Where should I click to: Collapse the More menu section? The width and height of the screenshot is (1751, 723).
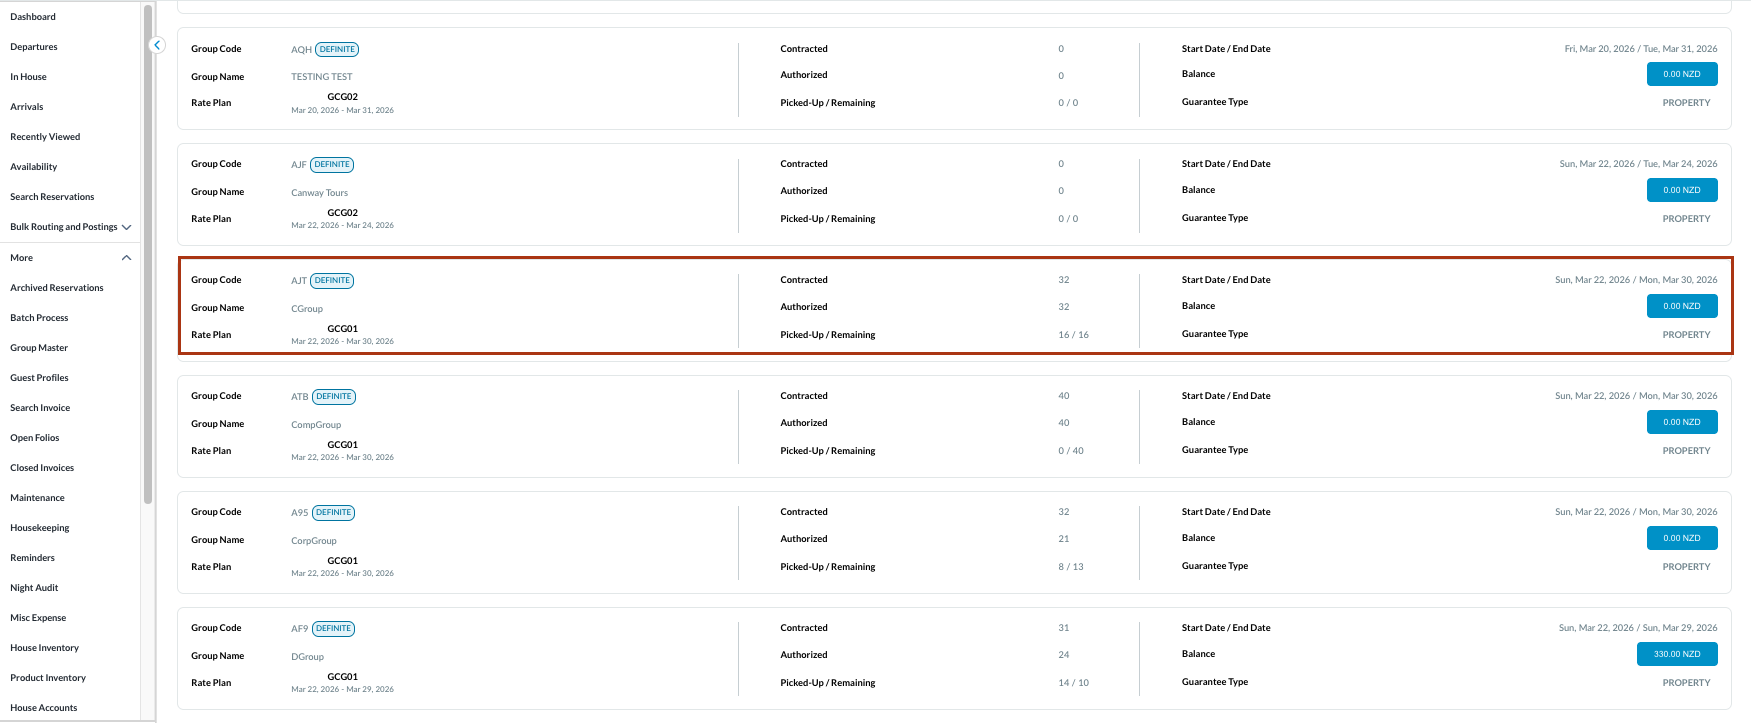(126, 258)
